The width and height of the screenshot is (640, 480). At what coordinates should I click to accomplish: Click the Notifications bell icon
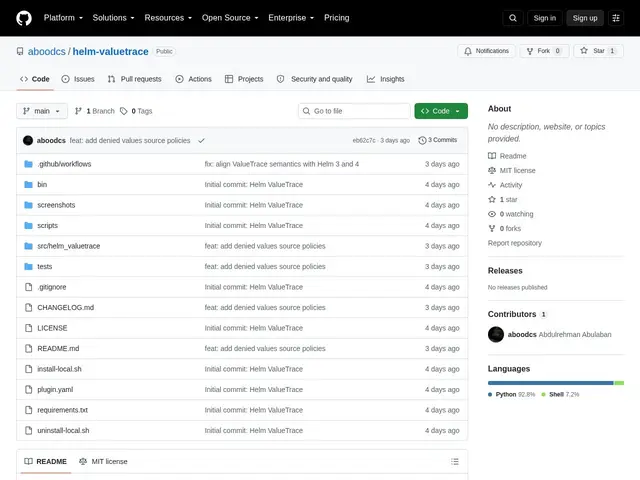coord(468,51)
